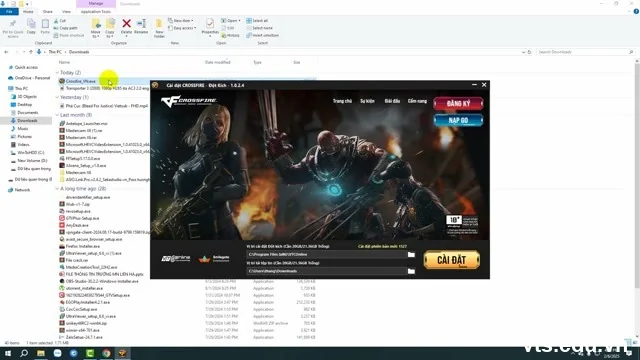
Task: Open Cẩm nang link in installer
Action: (417, 101)
